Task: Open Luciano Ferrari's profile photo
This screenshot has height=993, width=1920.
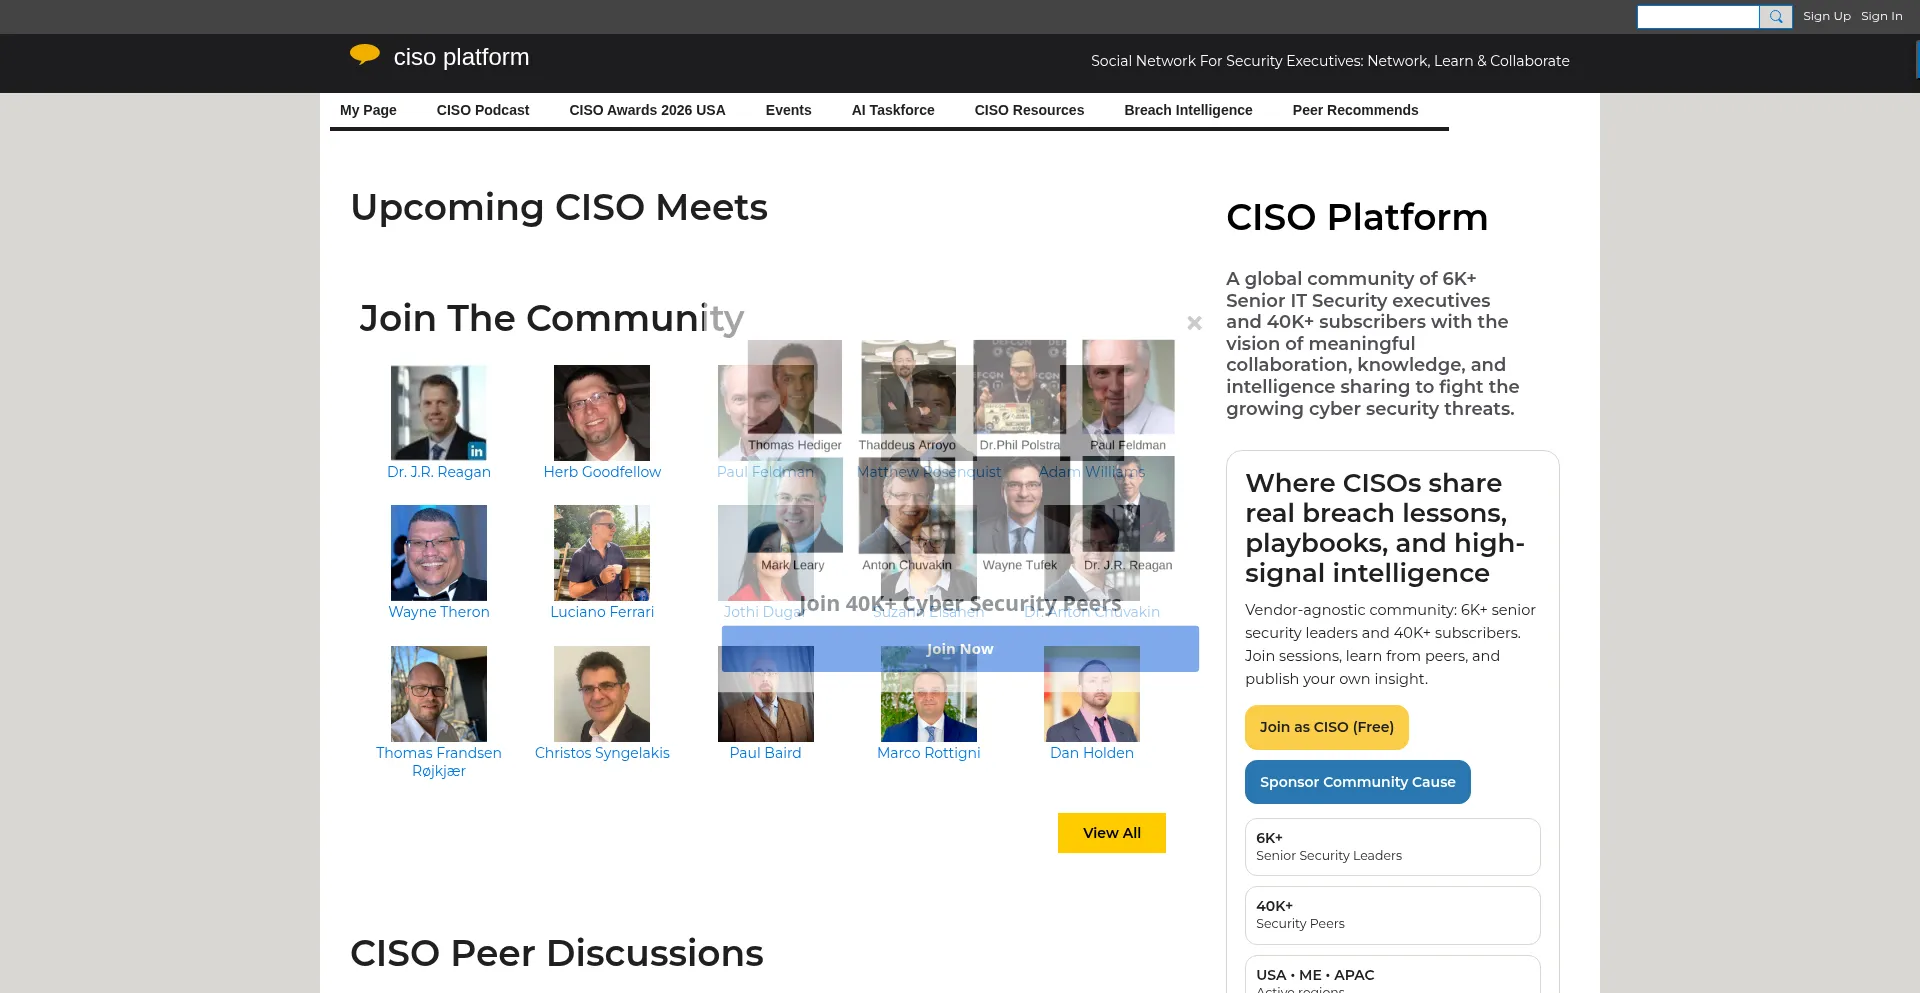Action: point(602,553)
